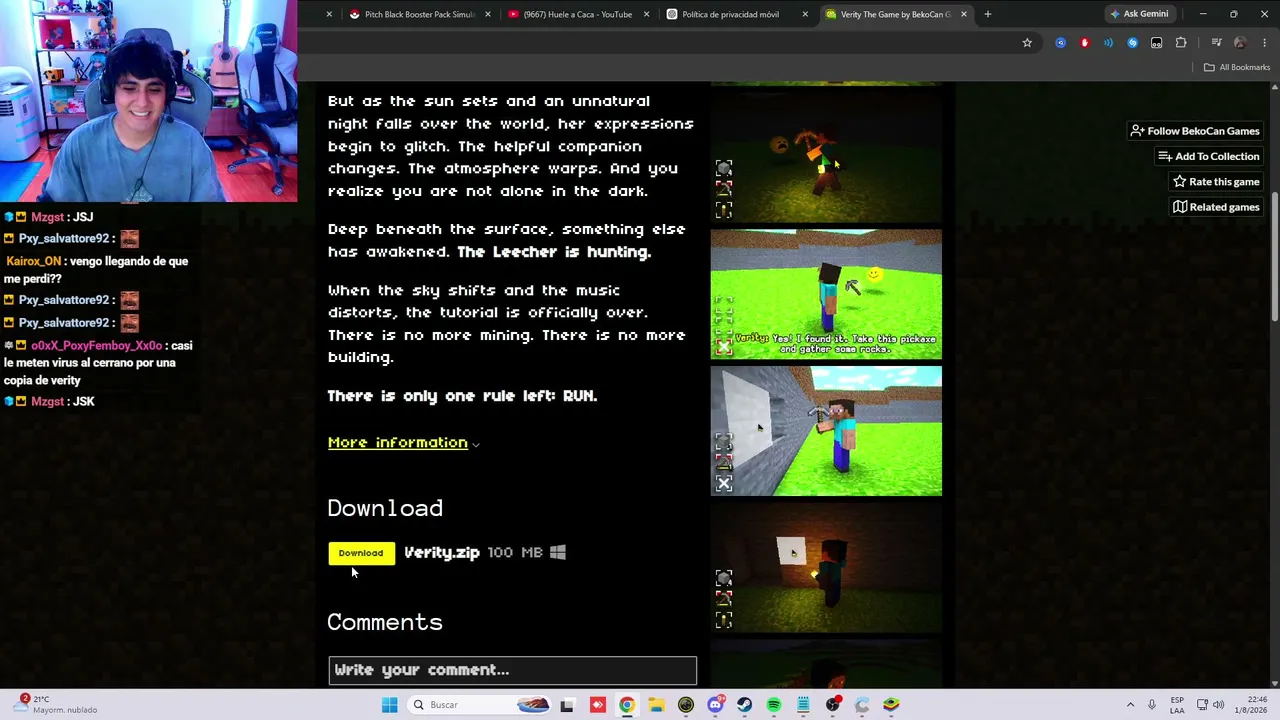Open the media controls toolbar icon
Image resolution: width=1280 pixels, height=720 pixels.
pyautogui.click(x=1216, y=43)
